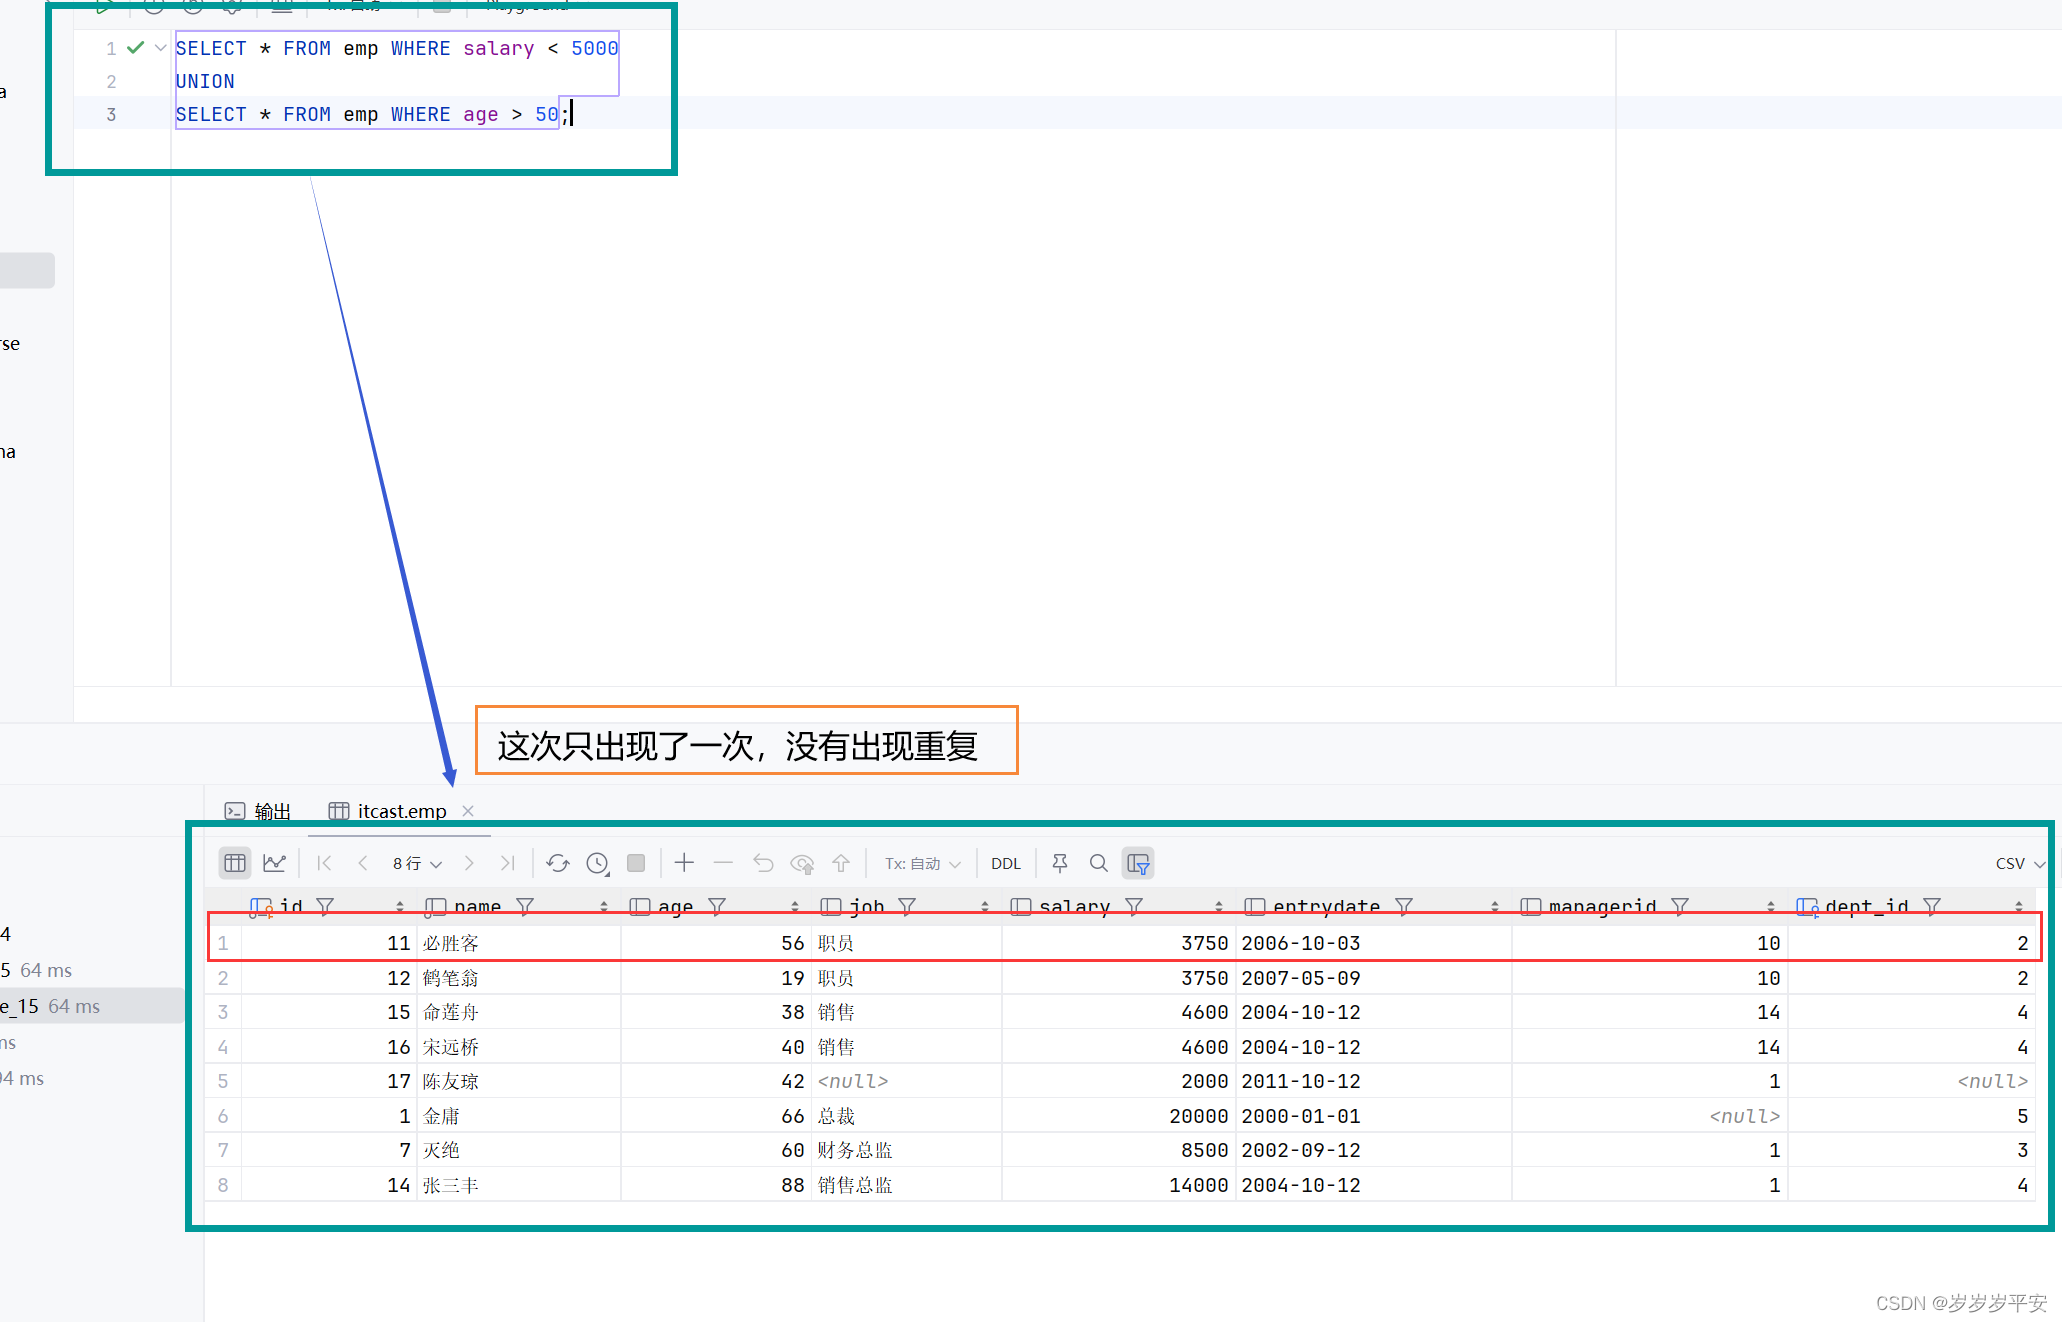2062x1322 pixels.
Task: Preview pending changes
Action: 802,863
